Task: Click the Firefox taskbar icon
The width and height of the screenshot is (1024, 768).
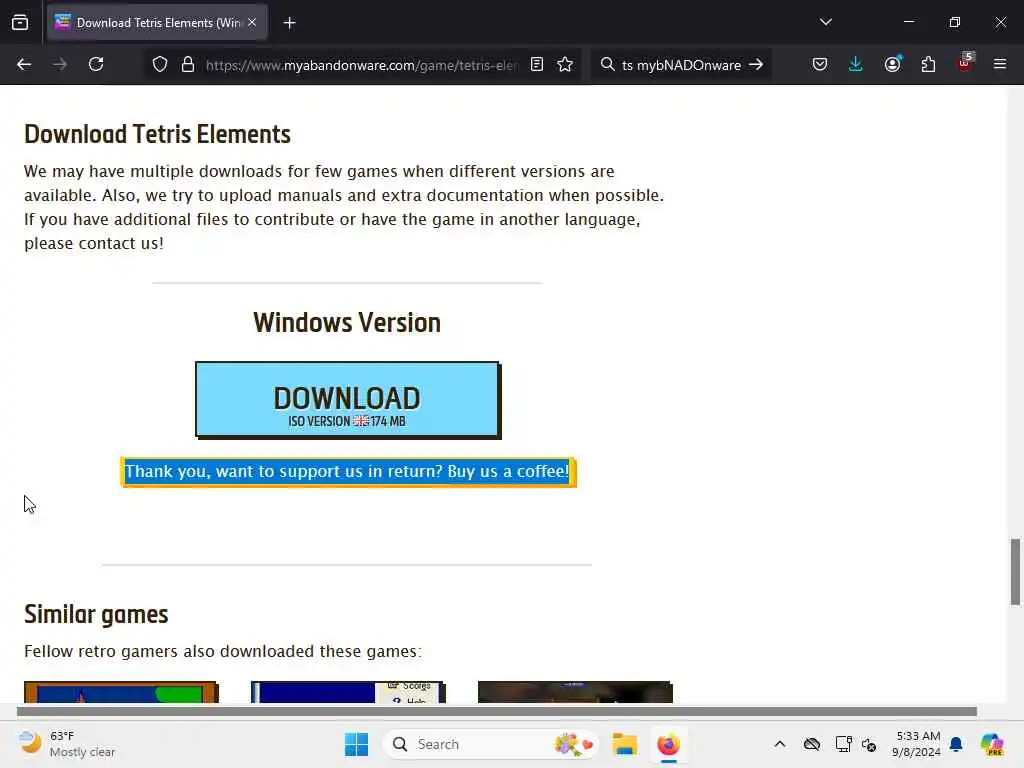Action: click(669, 744)
